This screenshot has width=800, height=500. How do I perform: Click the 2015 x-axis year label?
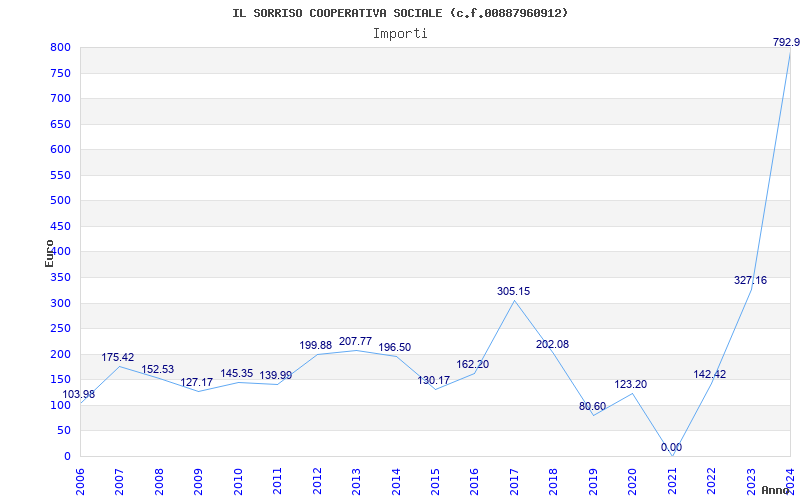click(435, 482)
